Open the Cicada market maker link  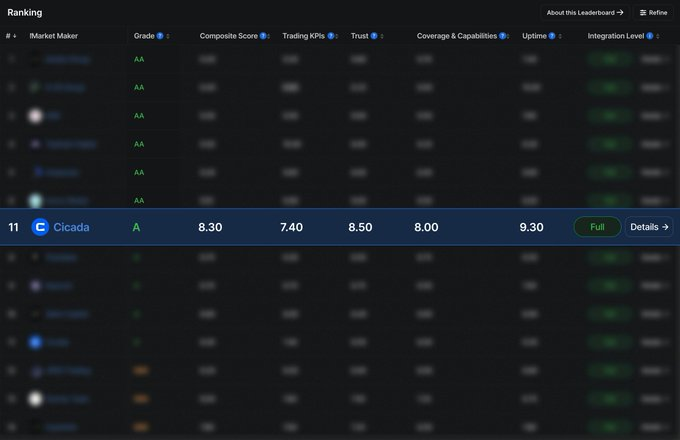point(71,227)
